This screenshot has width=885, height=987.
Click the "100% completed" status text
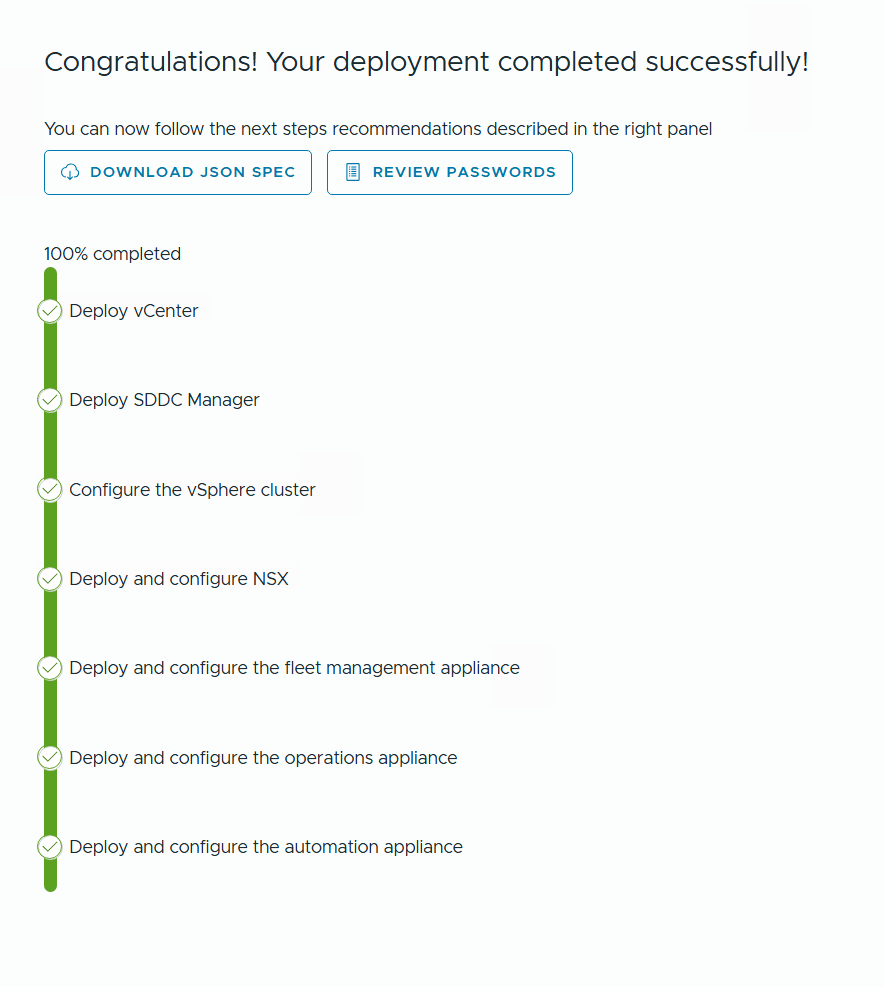pos(112,254)
